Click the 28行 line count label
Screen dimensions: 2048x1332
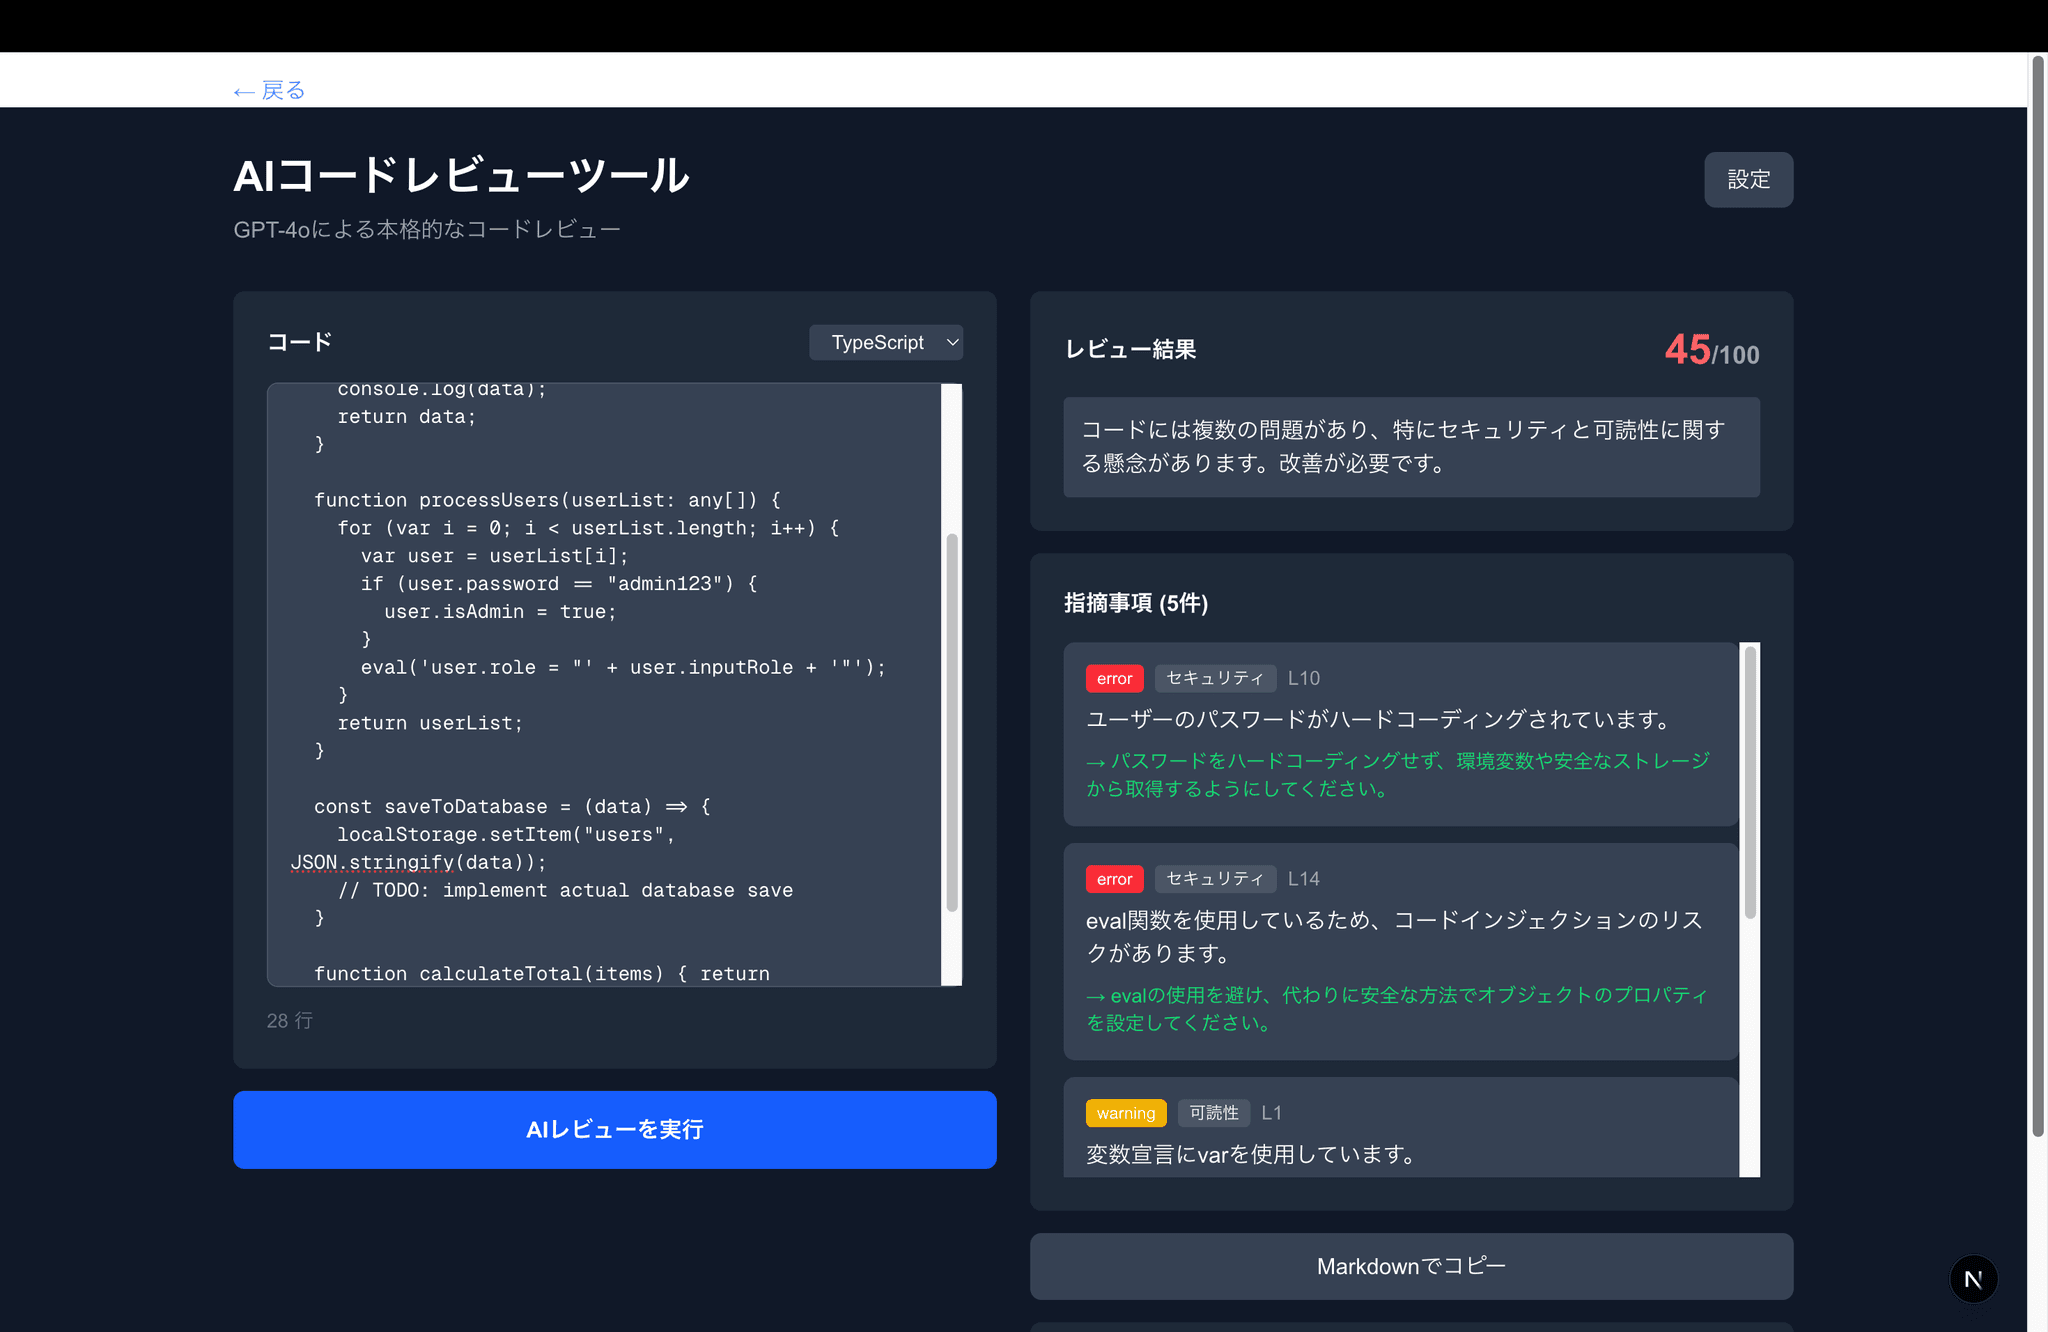click(289, 1020)
